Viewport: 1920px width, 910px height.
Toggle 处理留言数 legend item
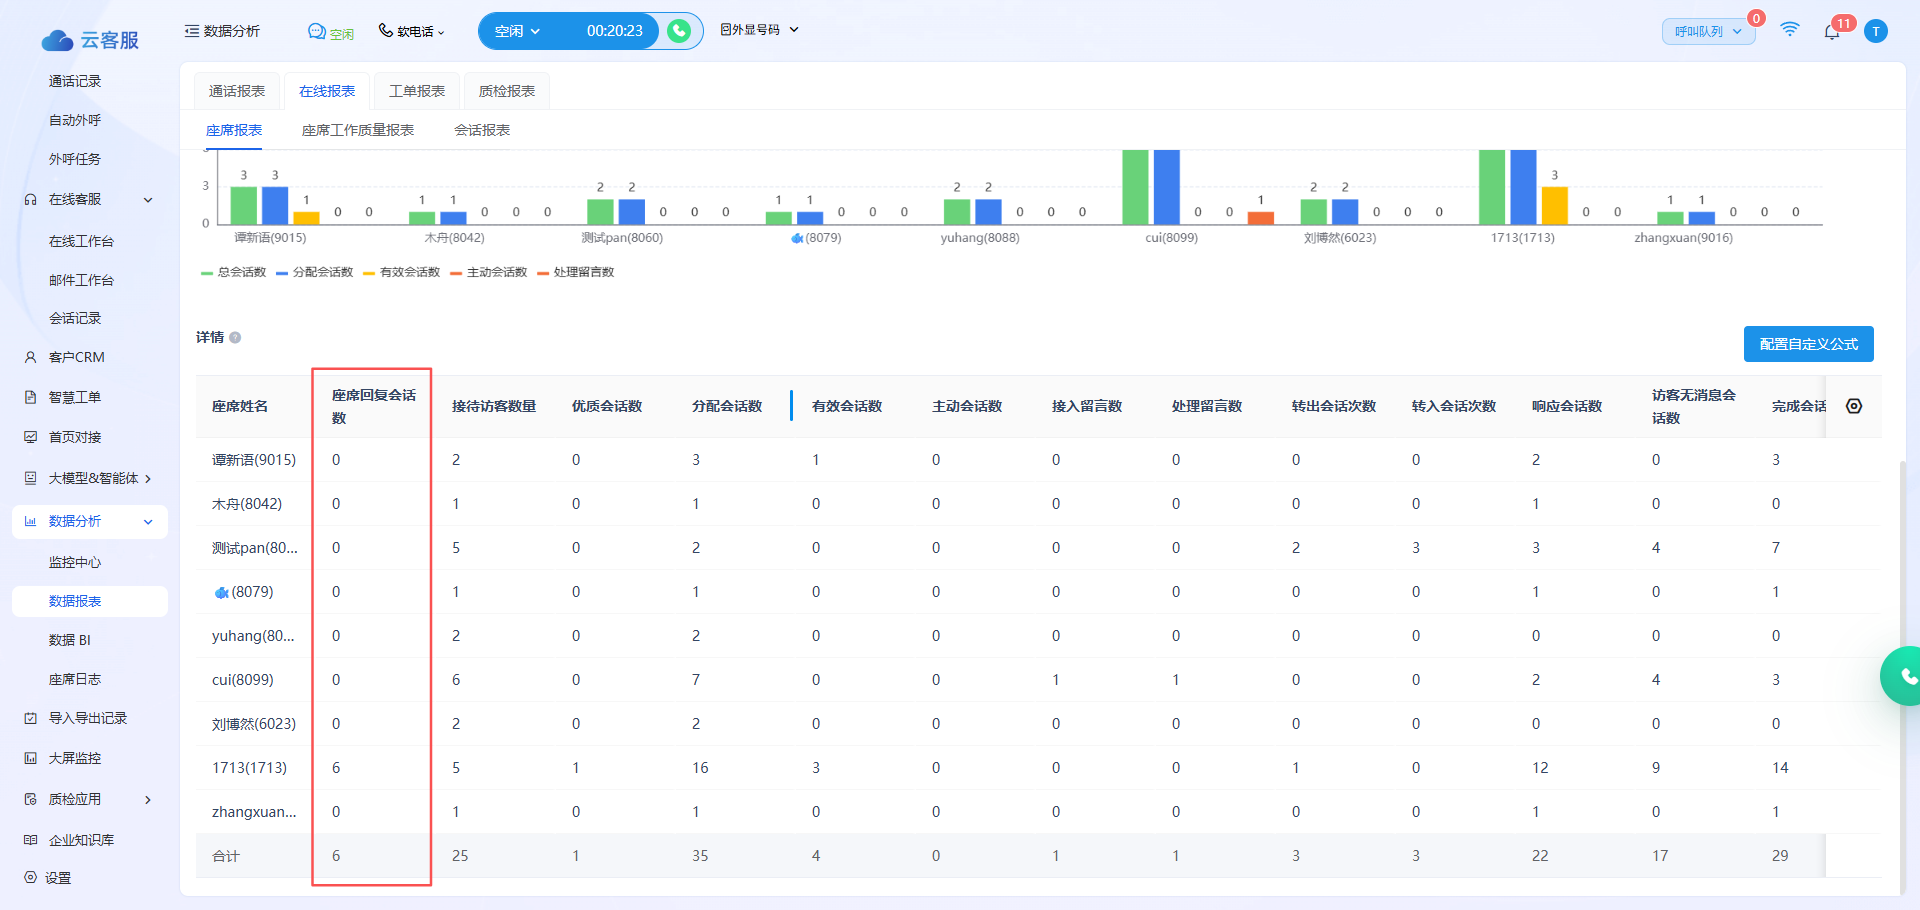point(576,272)
